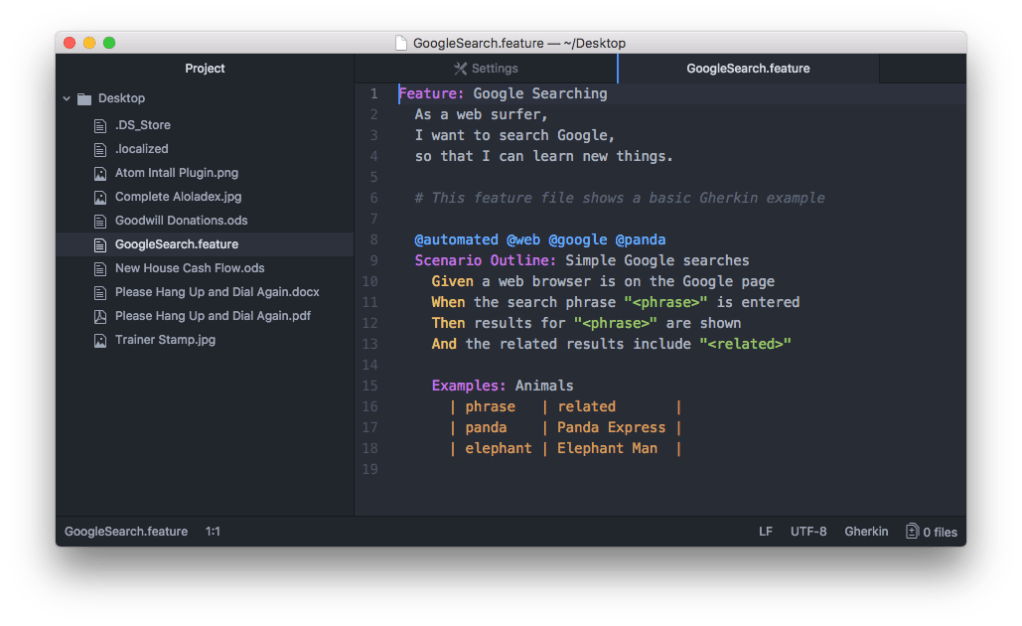Click the image icon beside Atom Intall Plugin.png
Viewport: 1022px width, 626px height.
(101, 172)
